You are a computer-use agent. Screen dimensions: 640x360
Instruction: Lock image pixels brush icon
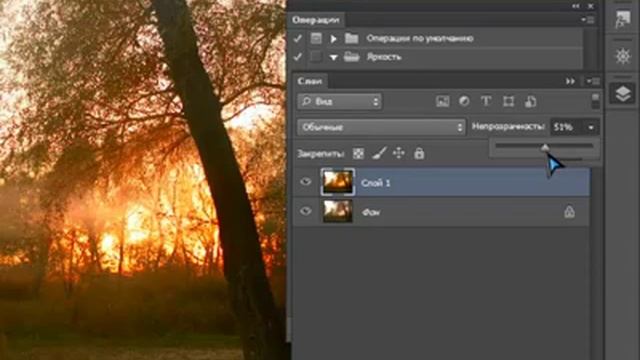click(x=379, y=153)
